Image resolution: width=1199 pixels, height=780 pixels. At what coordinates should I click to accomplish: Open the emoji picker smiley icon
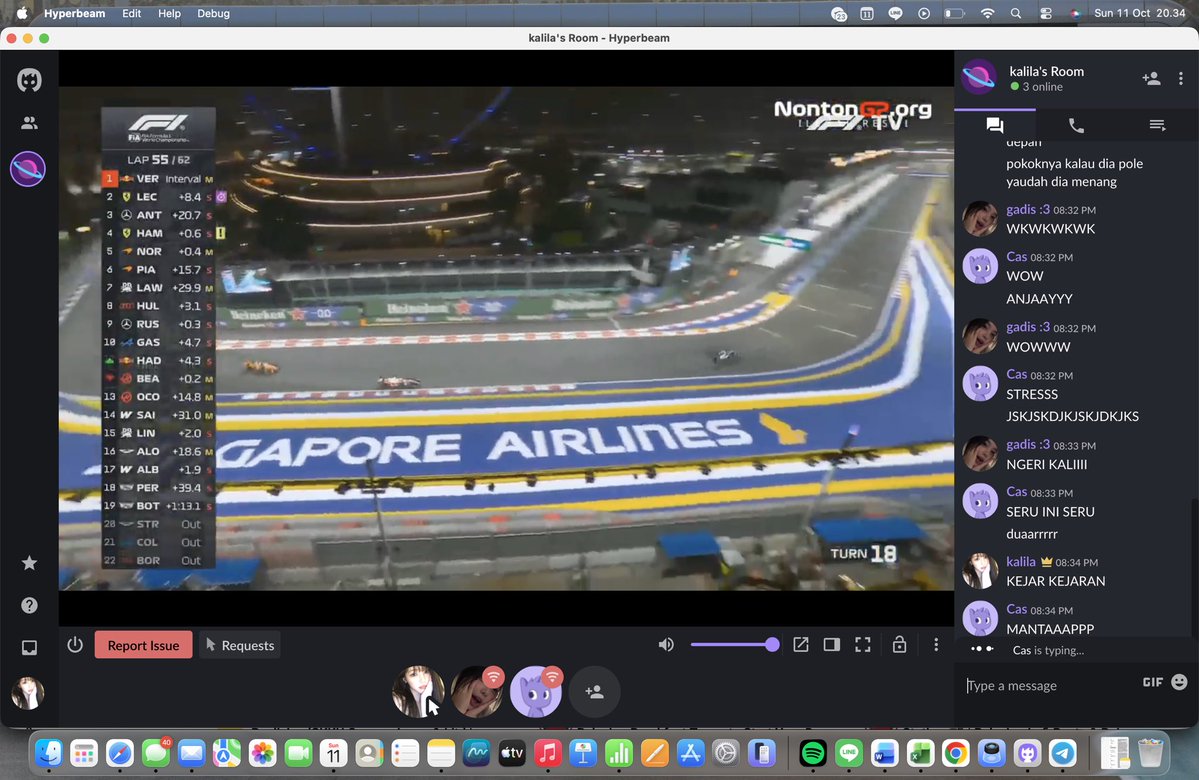pos(1179,682)
